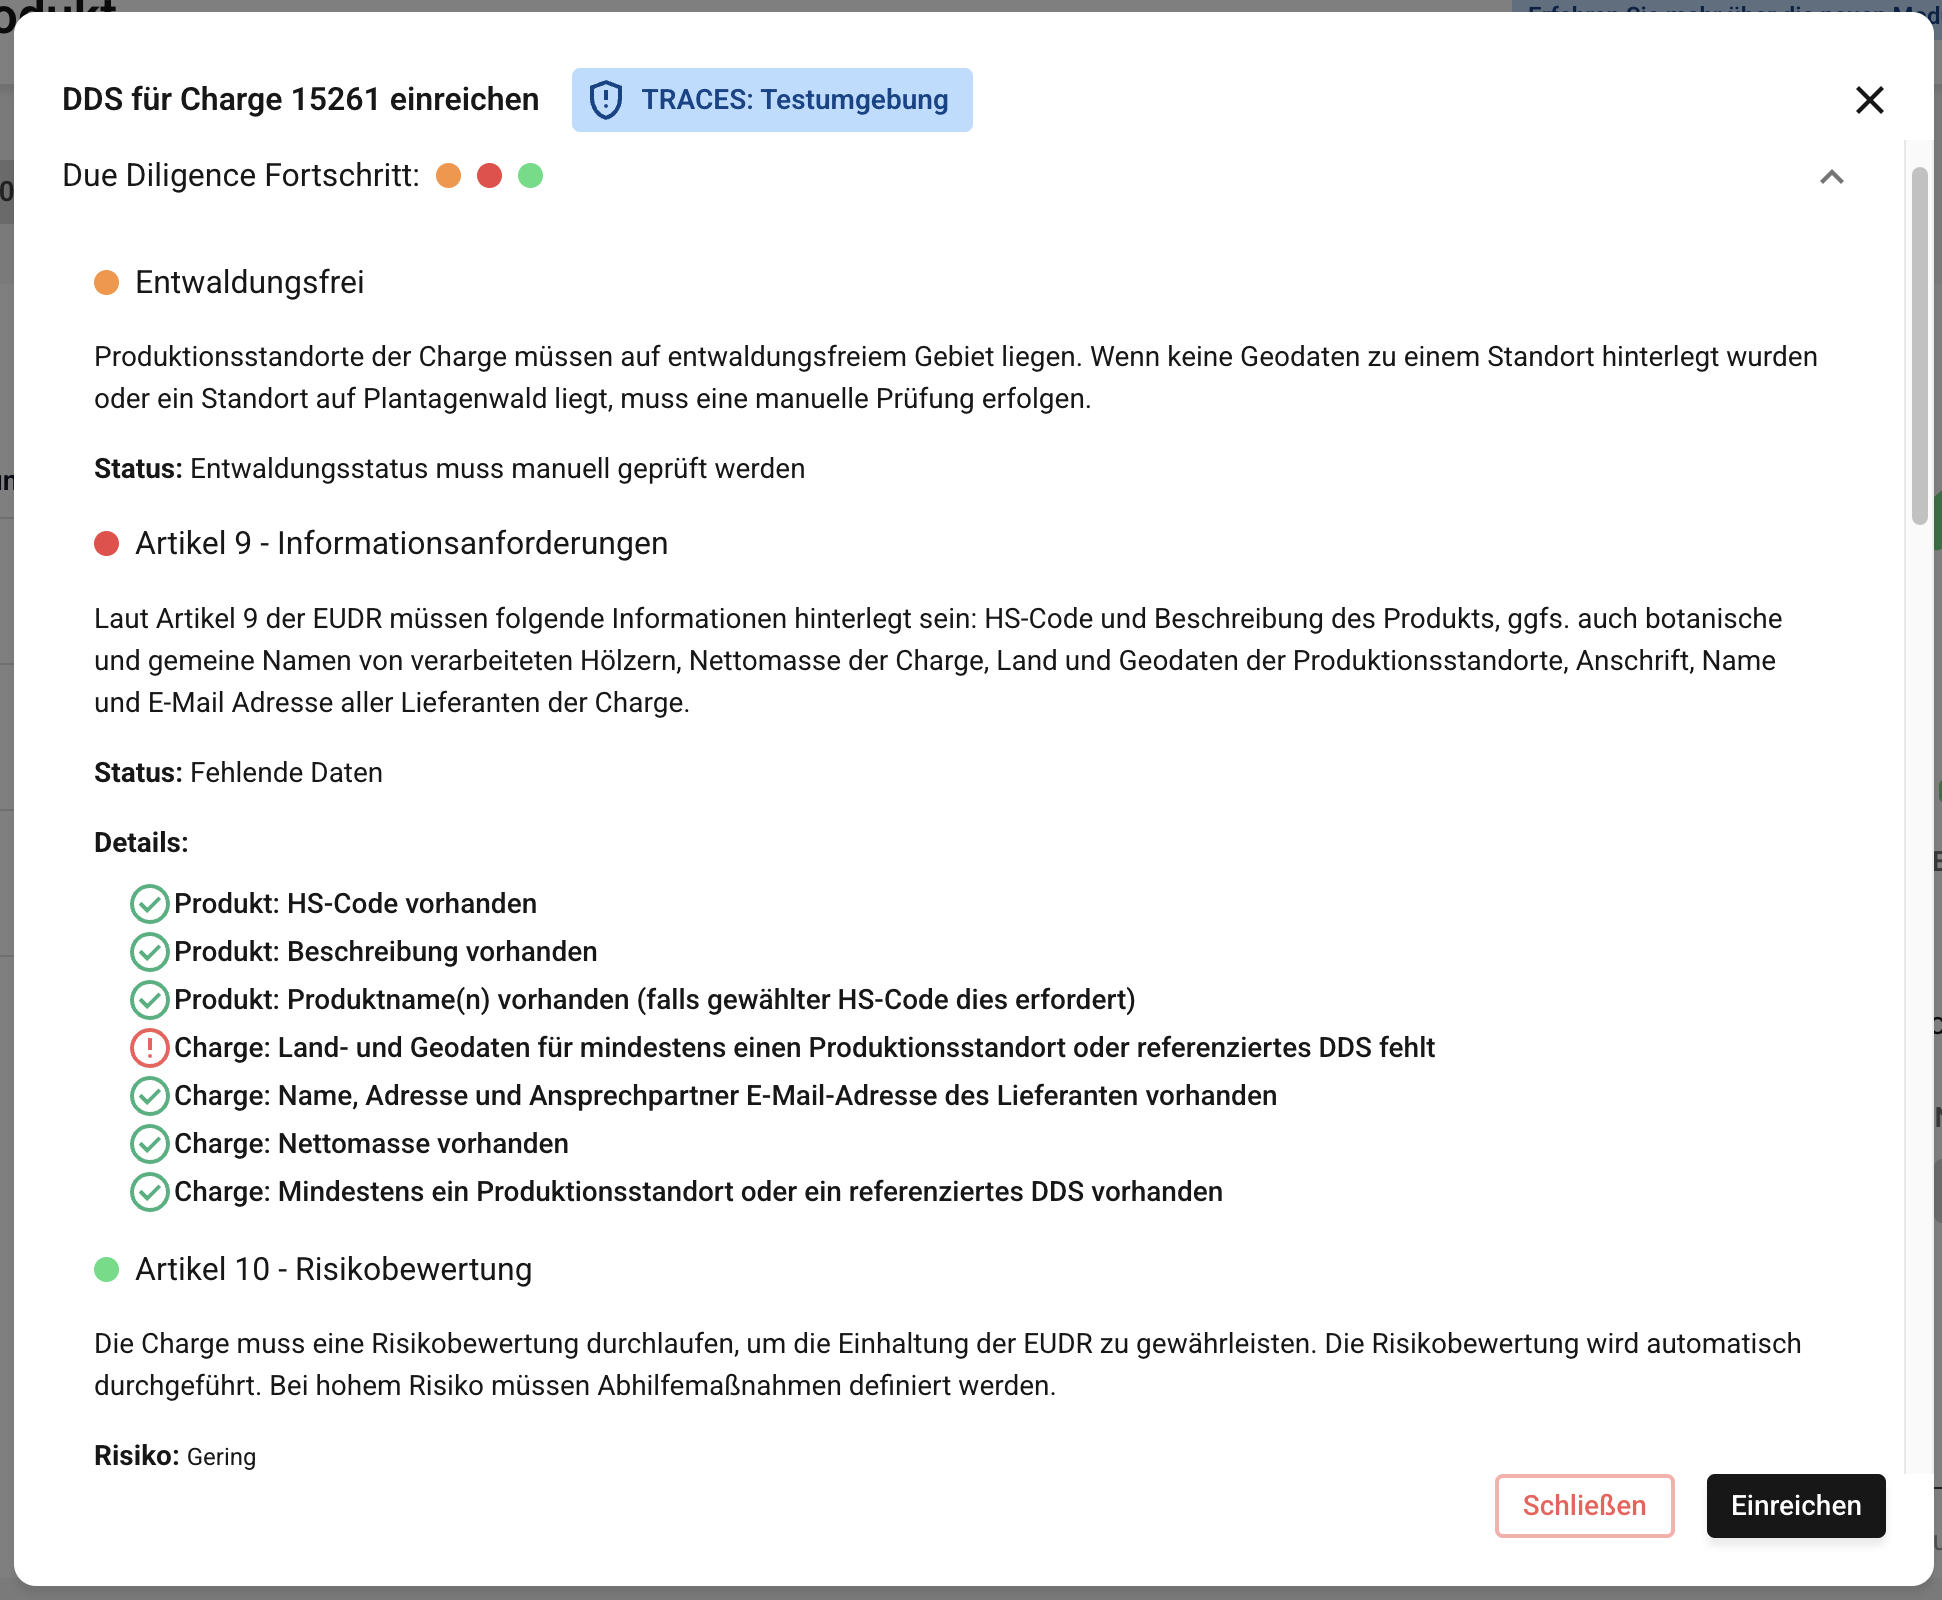Screen dimensions: 1942x1600
Task: Click the shield icon in TRACES badge
Action: pyautogui.click(x=606, y=100)
